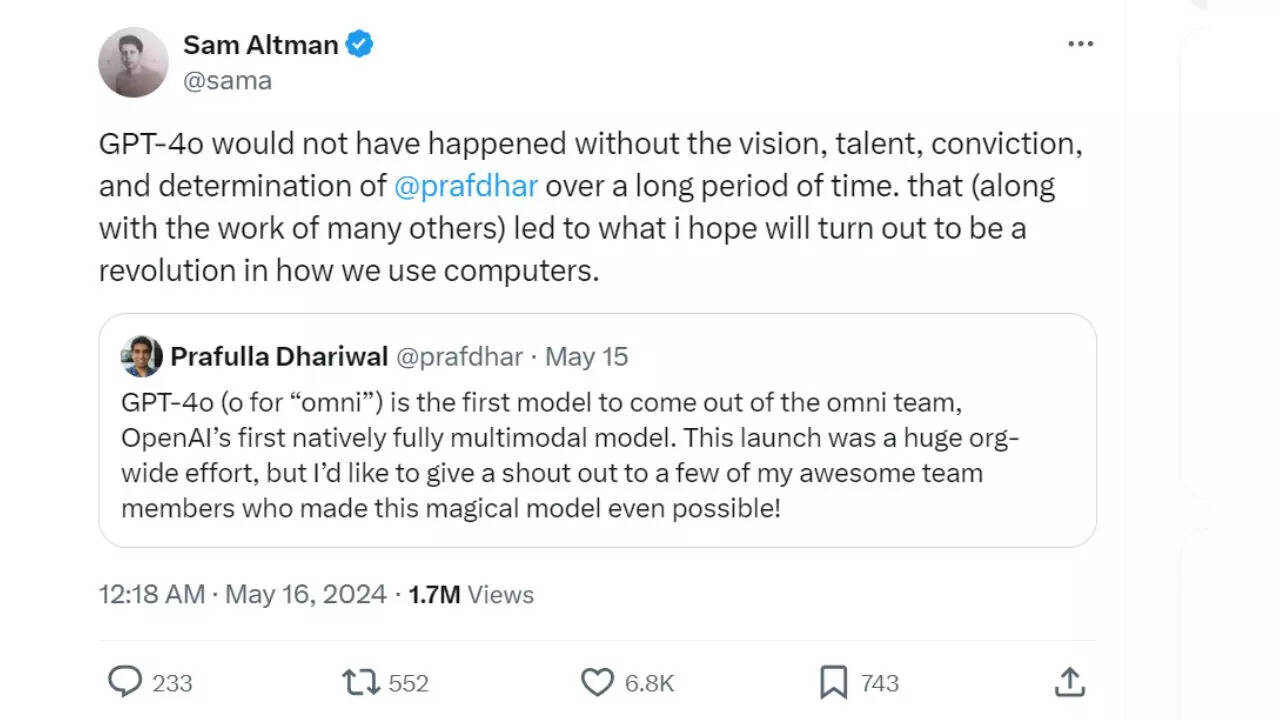The width and height of the screenshot is (1280, 720).
Task: Click the blue @prafdhar mention in tweet text
Action: [466, 186]
